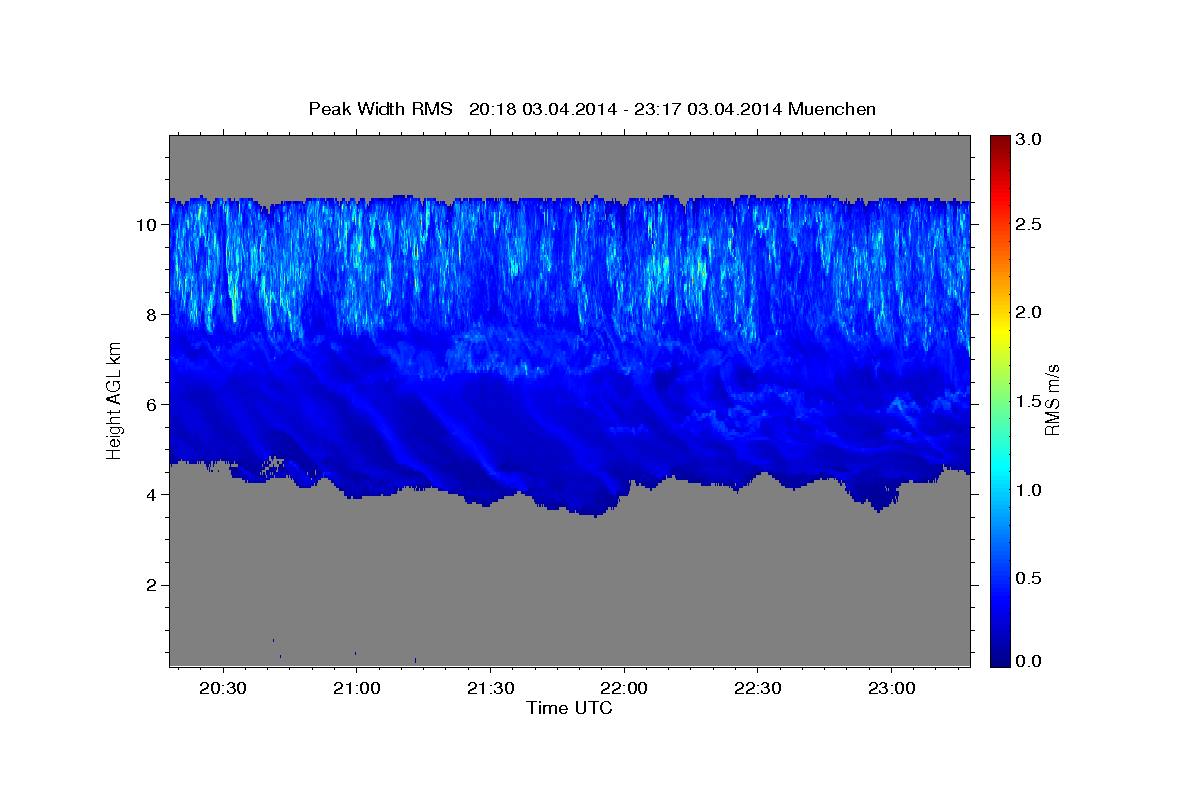
Task: Click the 'RMS m/s' colorbar title
Action: pyautogui.click(x=1052, y=400)
